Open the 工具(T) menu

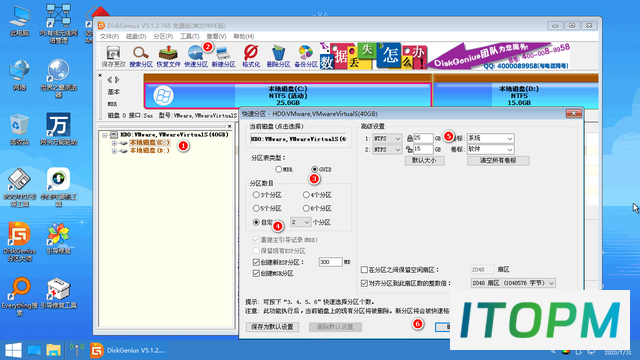click(189, 36)
